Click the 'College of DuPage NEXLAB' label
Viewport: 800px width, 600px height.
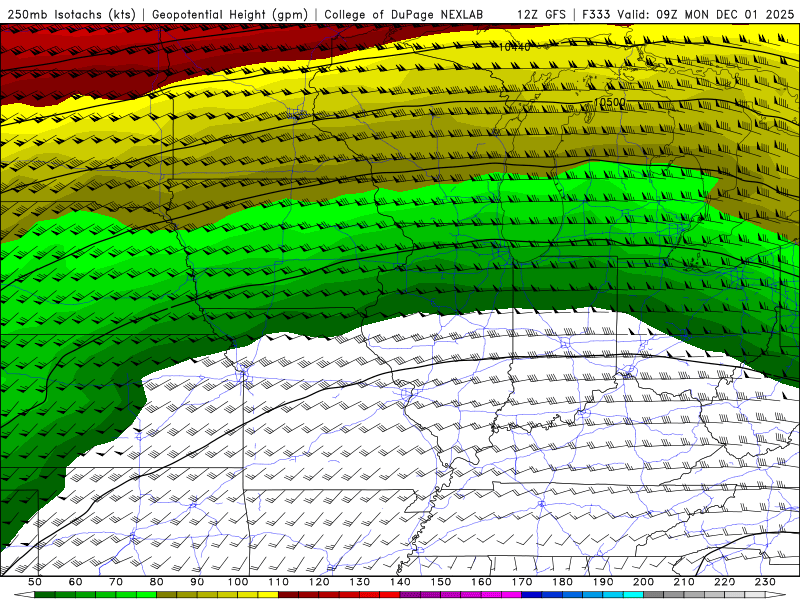click(x=404, y=14)
